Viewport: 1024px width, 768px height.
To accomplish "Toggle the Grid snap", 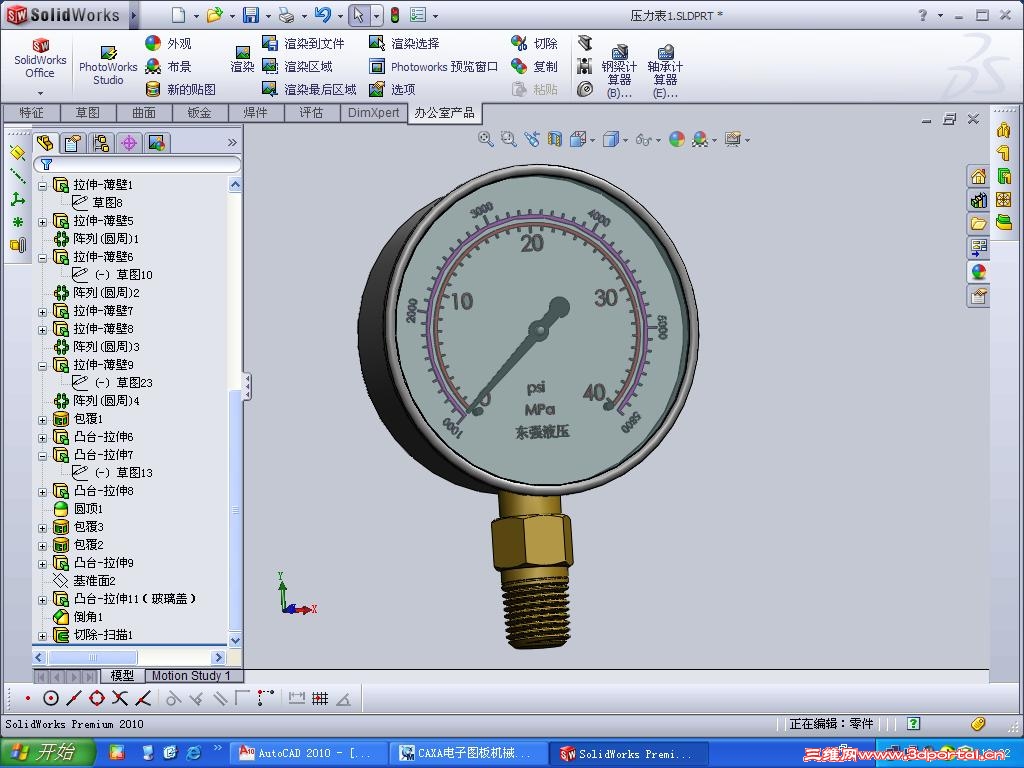I will tap(320, 699).
